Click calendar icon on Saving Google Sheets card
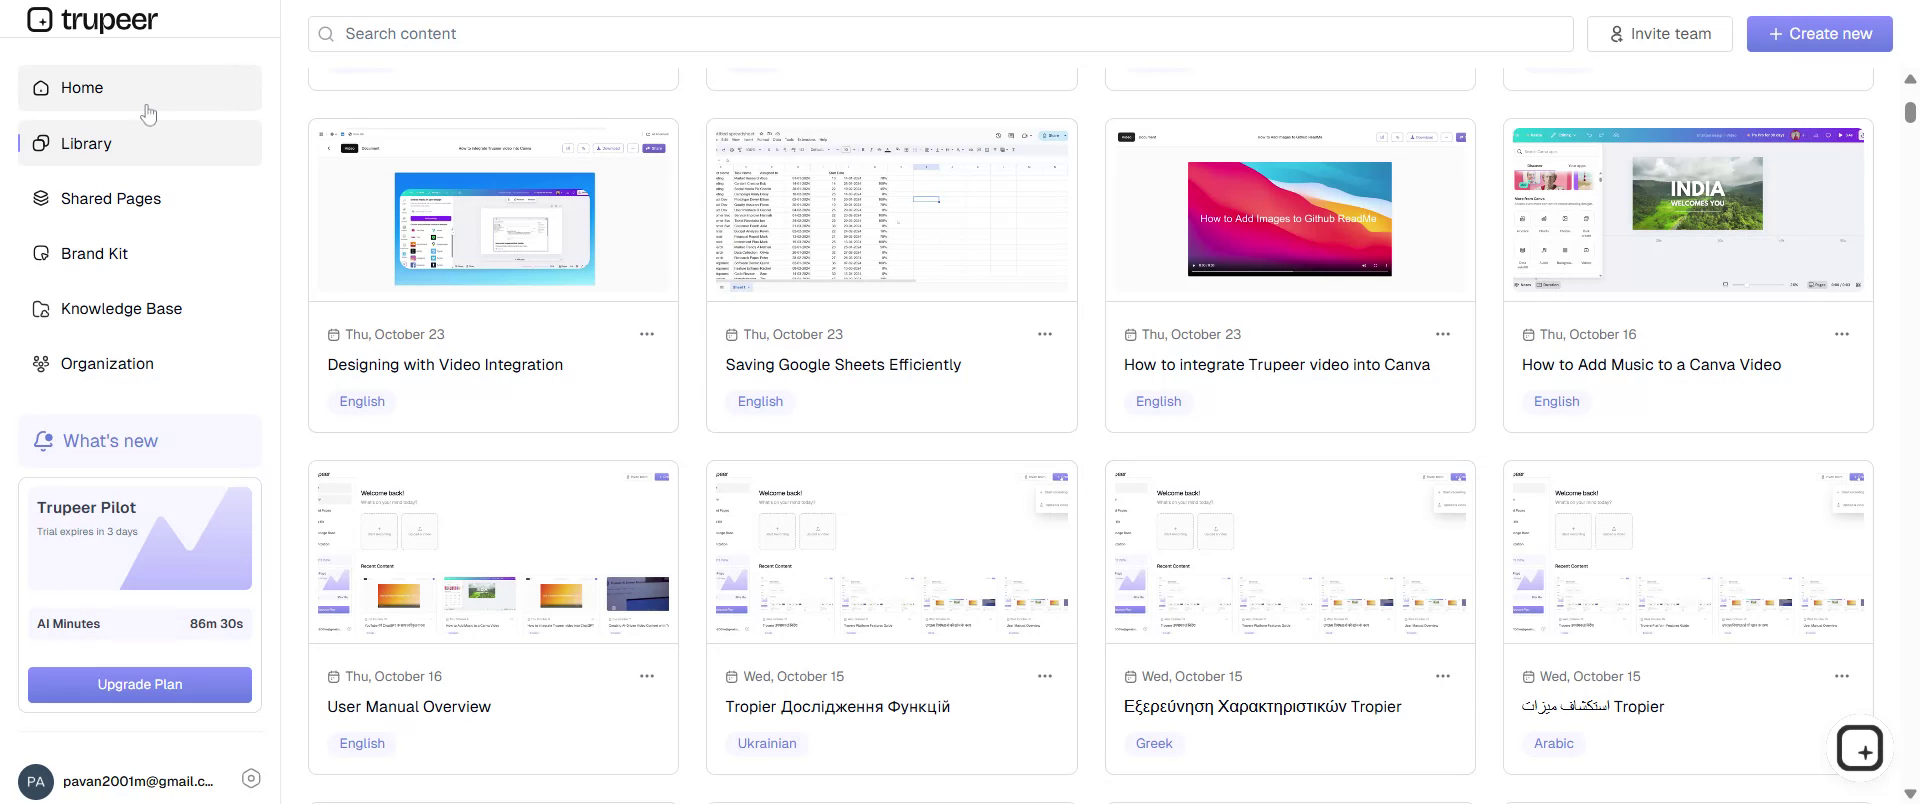 (x=732, y=335)
